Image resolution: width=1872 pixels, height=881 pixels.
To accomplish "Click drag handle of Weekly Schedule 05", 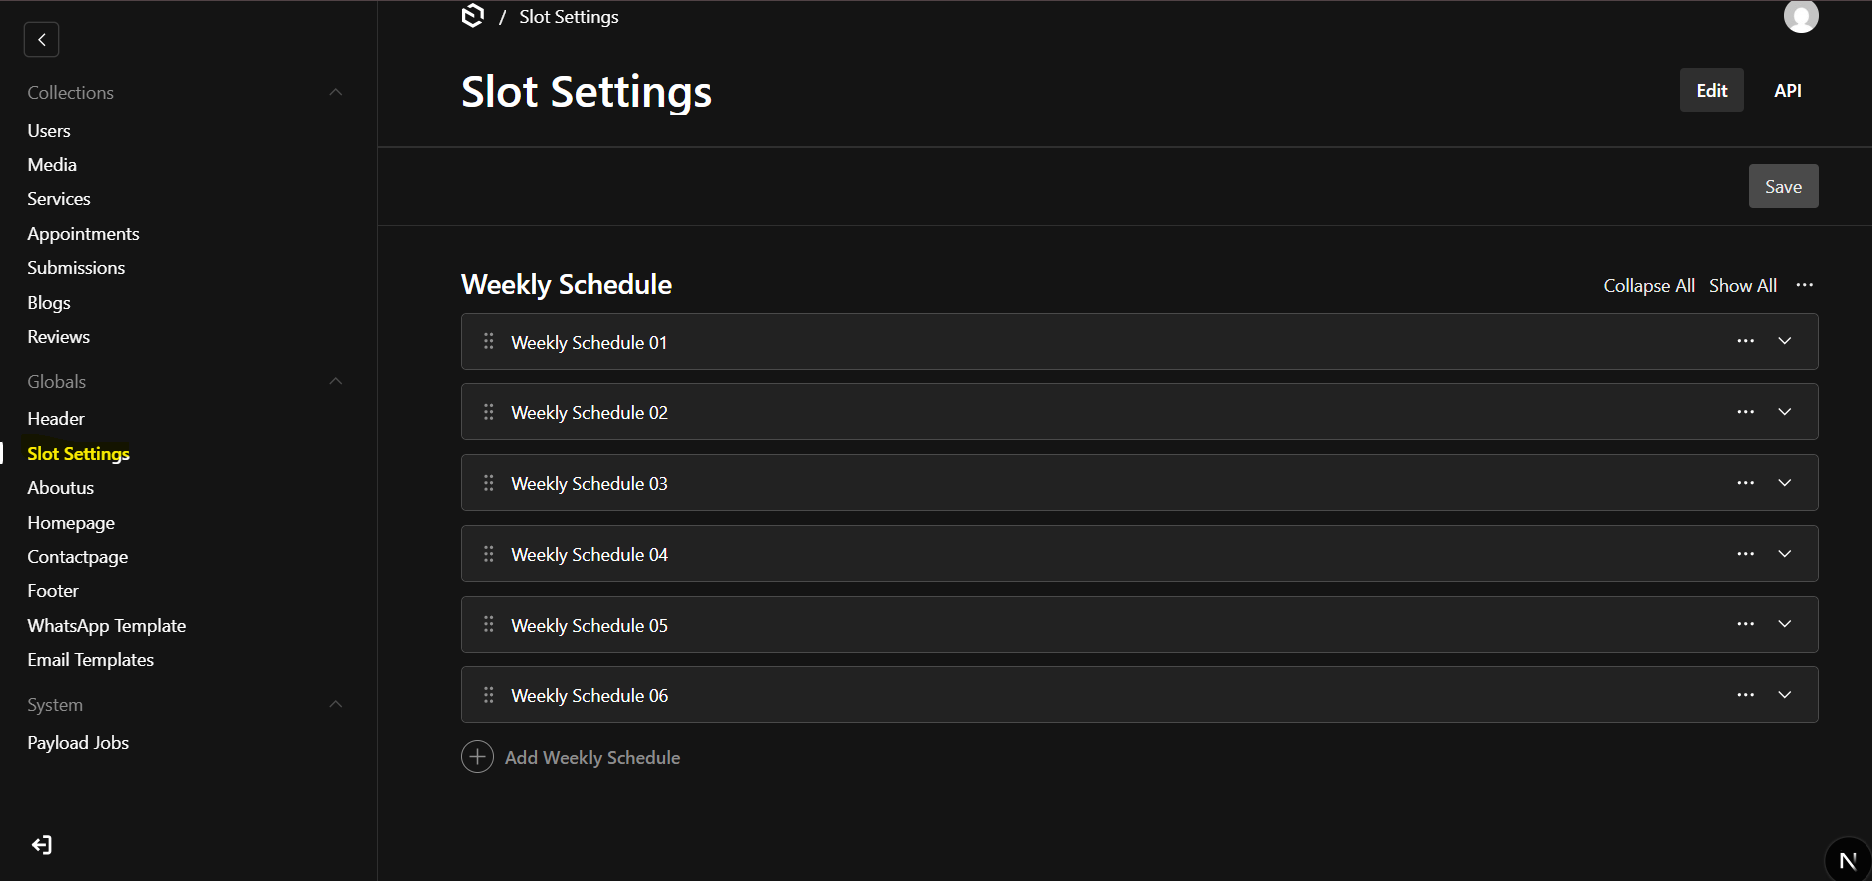I will coord(489,625).
